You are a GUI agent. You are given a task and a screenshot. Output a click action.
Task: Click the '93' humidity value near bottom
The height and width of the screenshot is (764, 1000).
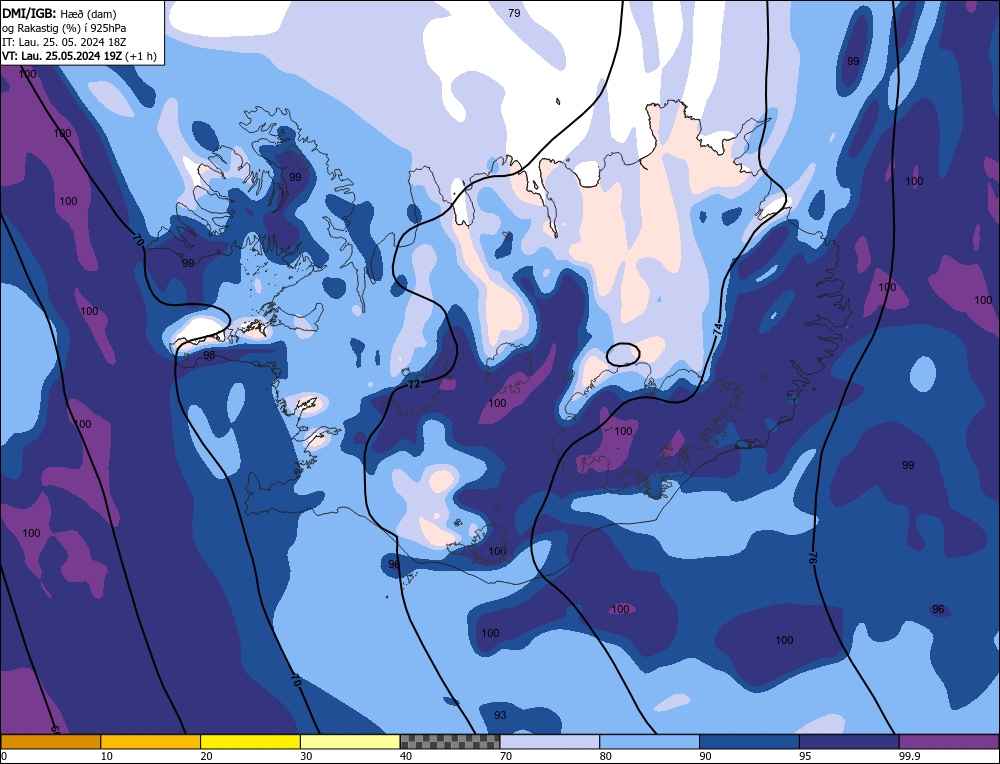point(500,715)
